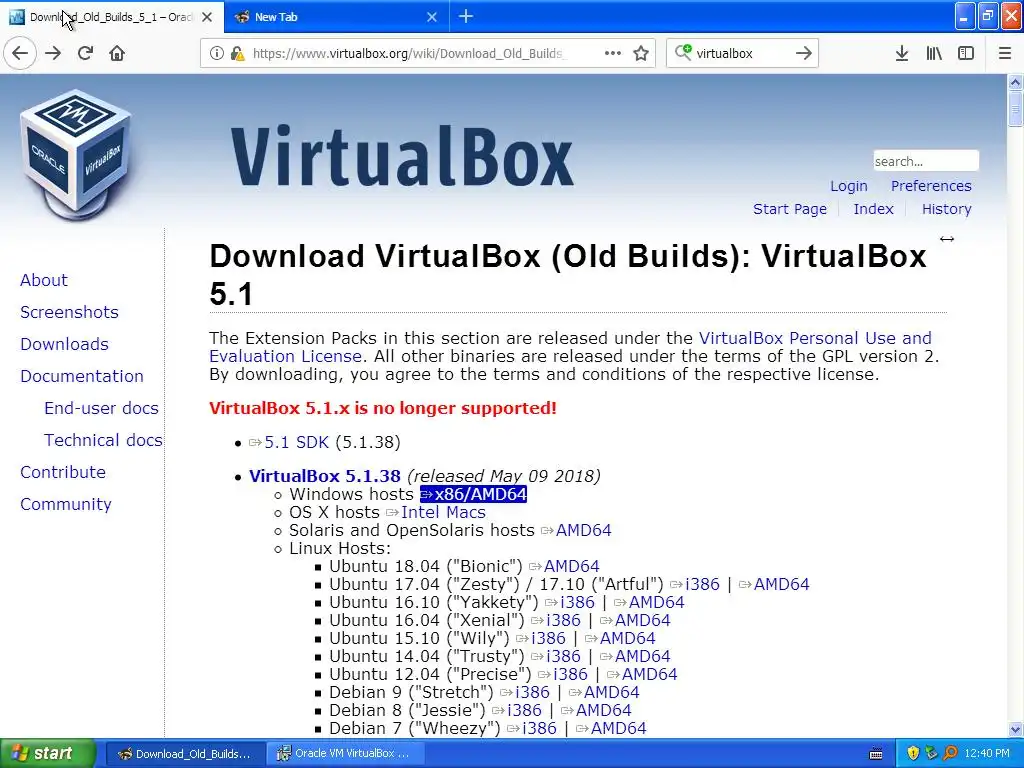Image resolution: width=1024 pixels, height=768 pixels.
Task: Click the padlock warning security icon
Action: pyautogui.click(x=237, y=54)
